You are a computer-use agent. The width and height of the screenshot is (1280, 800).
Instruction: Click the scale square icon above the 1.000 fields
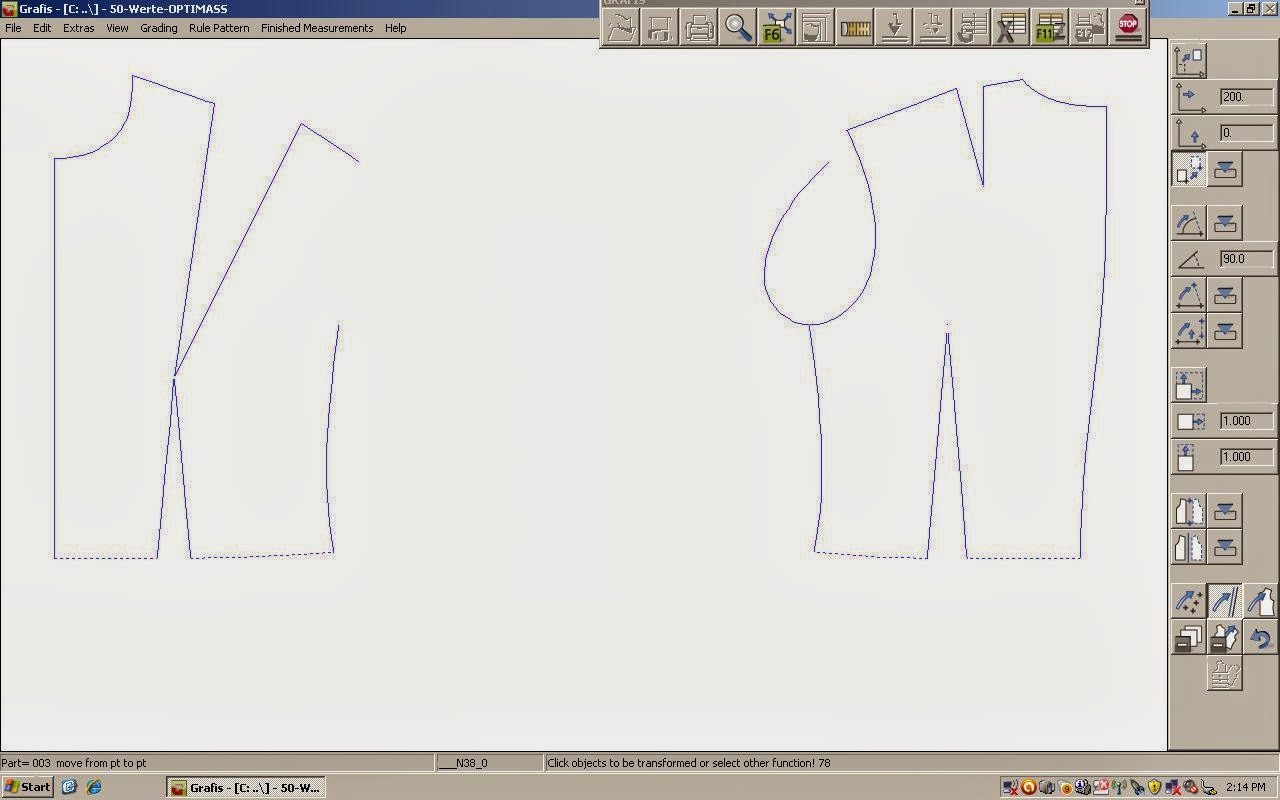click(x=1189, y=385)
